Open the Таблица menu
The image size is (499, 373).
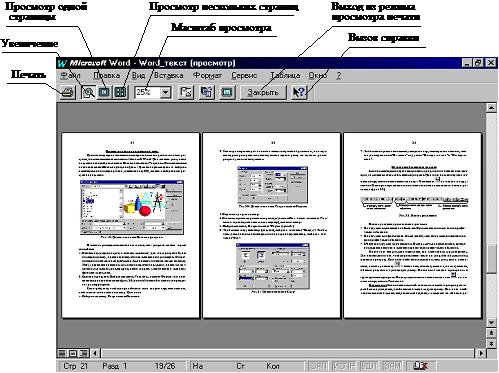(285, 76)
